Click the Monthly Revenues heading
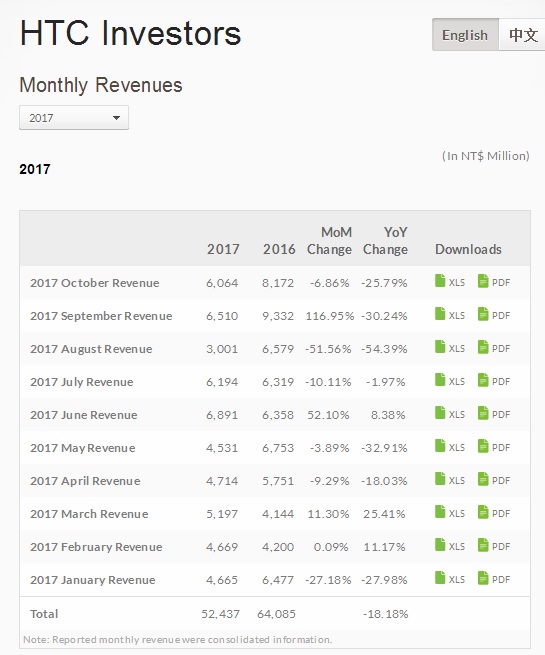Viewport: 545px width, 655px height. [x=101, y=85]
